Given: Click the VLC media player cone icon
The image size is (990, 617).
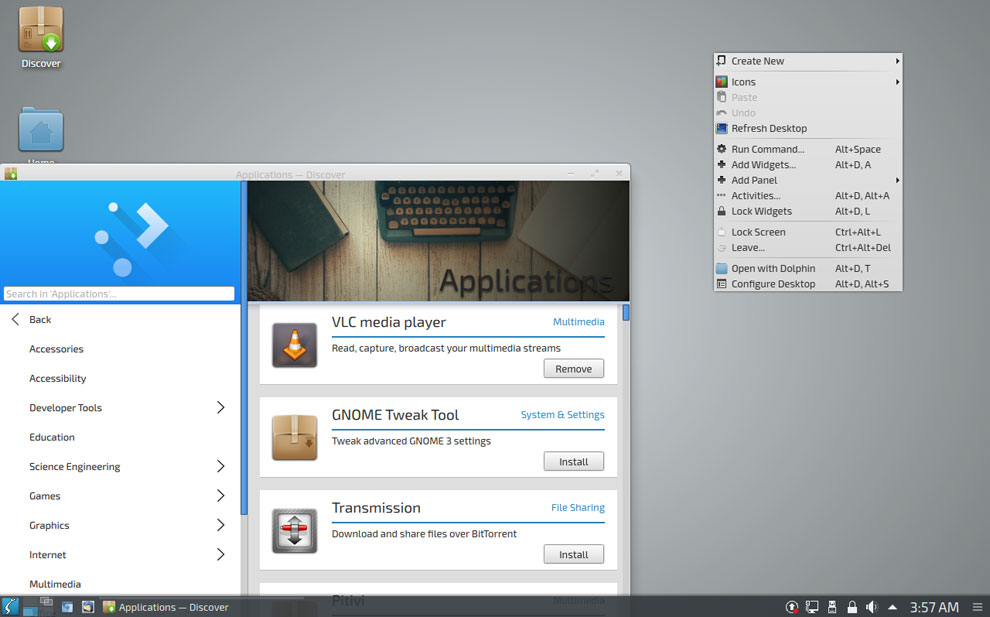Looking at the screenshot, I should point(295,345).
